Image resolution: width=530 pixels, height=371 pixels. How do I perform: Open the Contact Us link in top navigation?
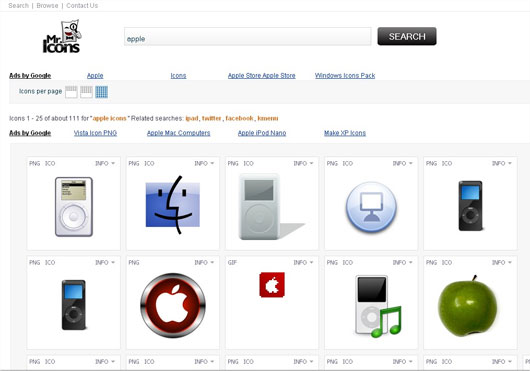click(x=82, y=6)
